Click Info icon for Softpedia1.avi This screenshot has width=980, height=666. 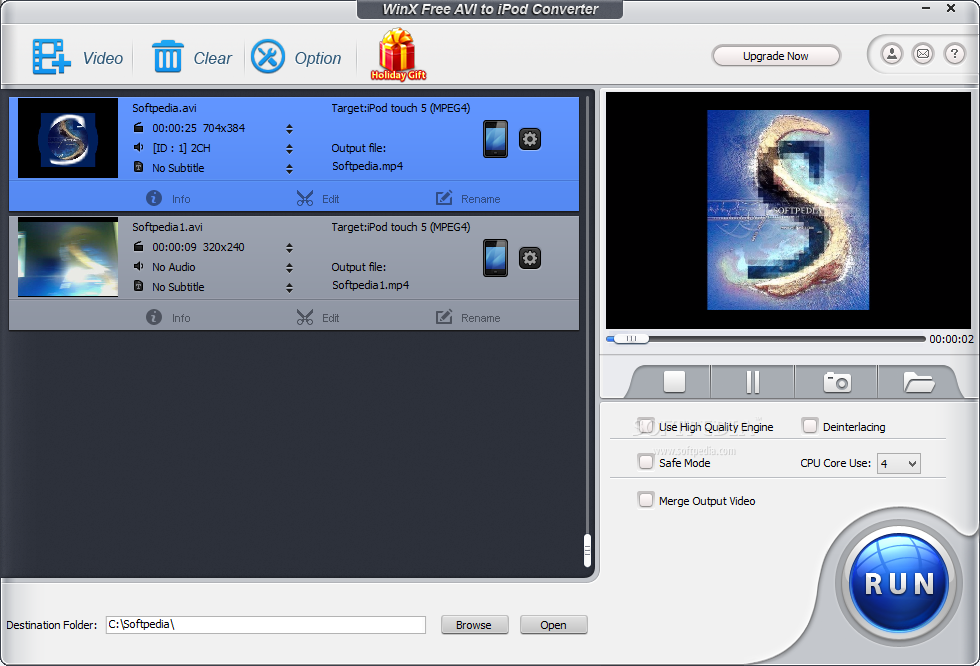pyautogui.click(x=154, y=317)
